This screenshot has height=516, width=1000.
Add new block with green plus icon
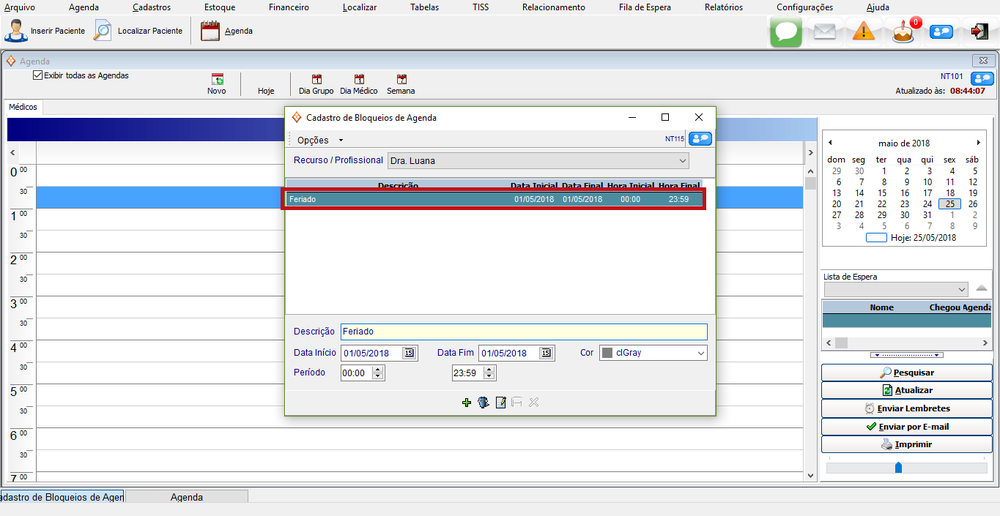(x=466, y=402)
